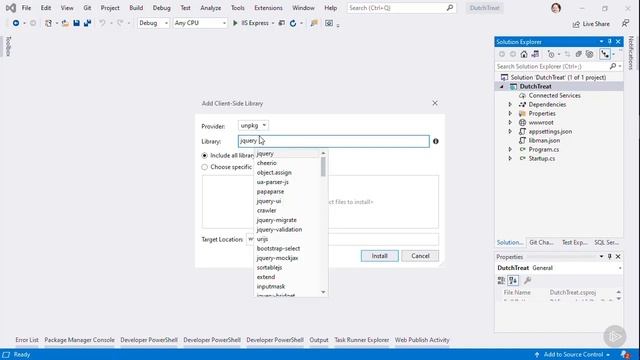Viewport: 640px width, 360px height.
Task: Click the user account avatar
Action: (x=556, y=8)
